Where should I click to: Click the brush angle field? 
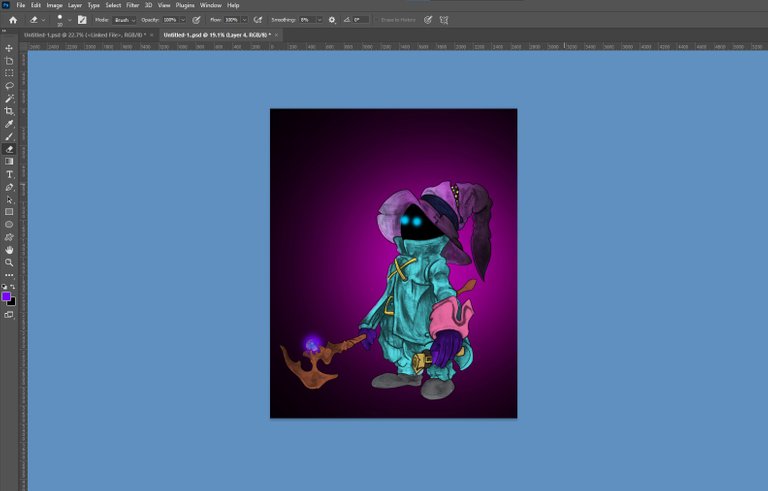pos(361,20)
